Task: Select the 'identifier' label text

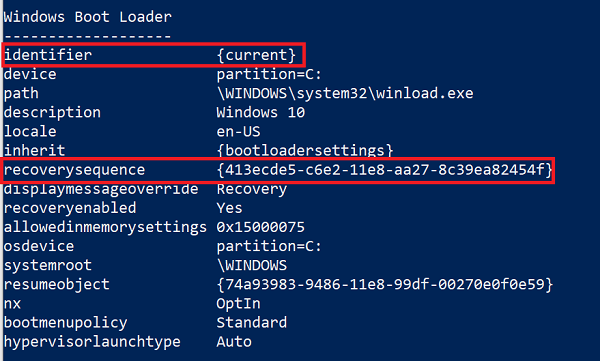Action: click(48, 55)
